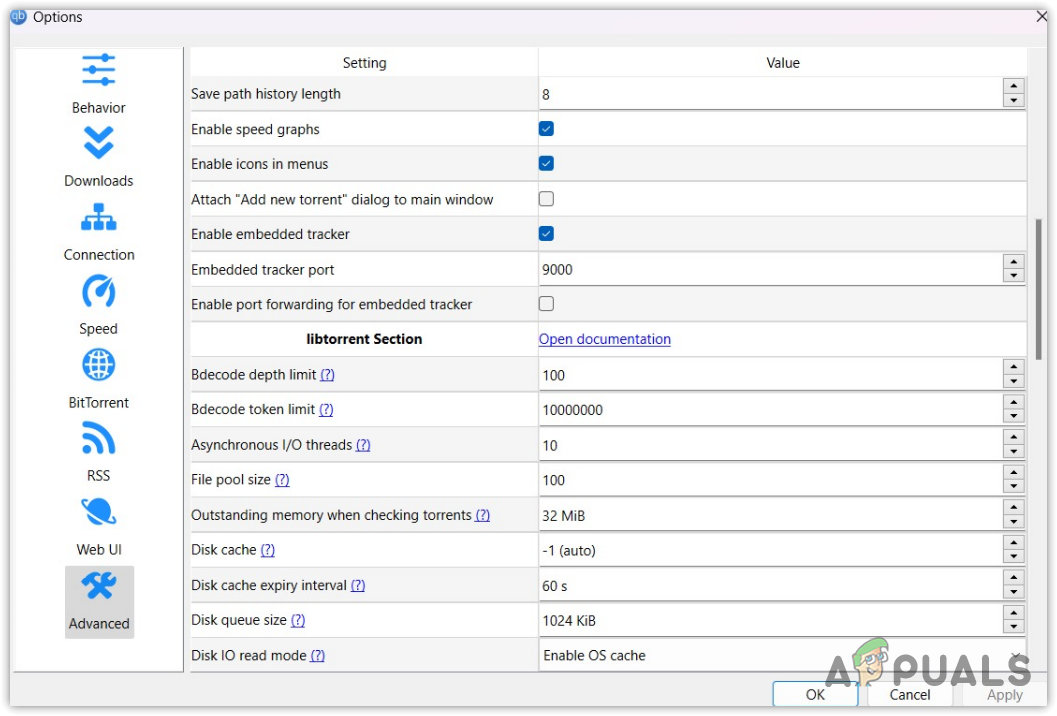Open the RSS feed icon
This screenshot has height=716, width=1057.
tap(98, 439)
